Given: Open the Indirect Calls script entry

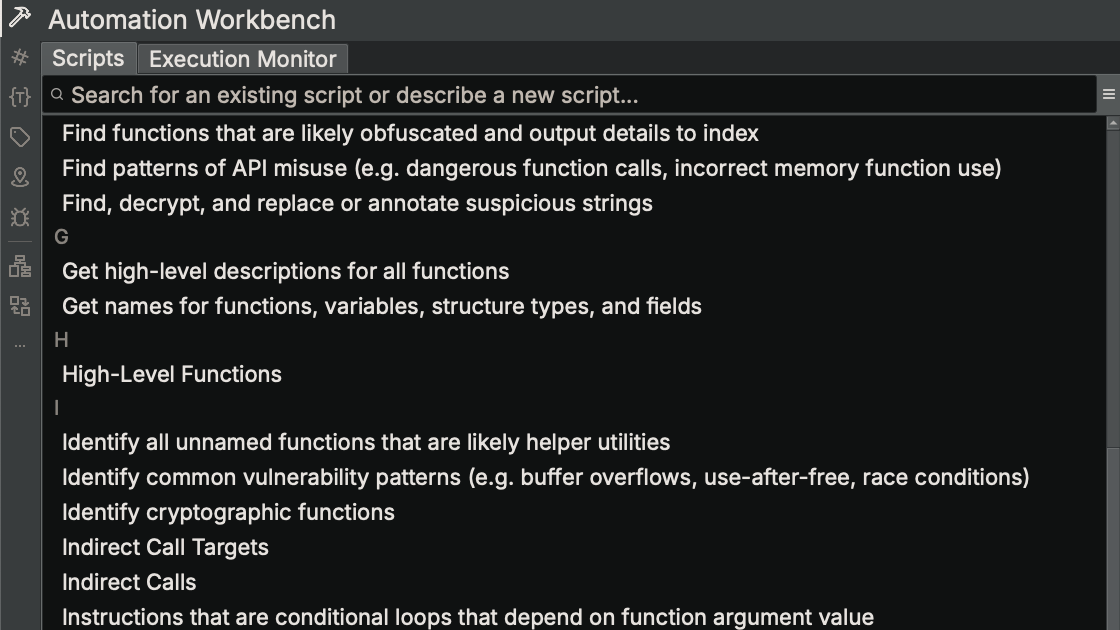Looking at the screenshot, I should coord(129,581).
